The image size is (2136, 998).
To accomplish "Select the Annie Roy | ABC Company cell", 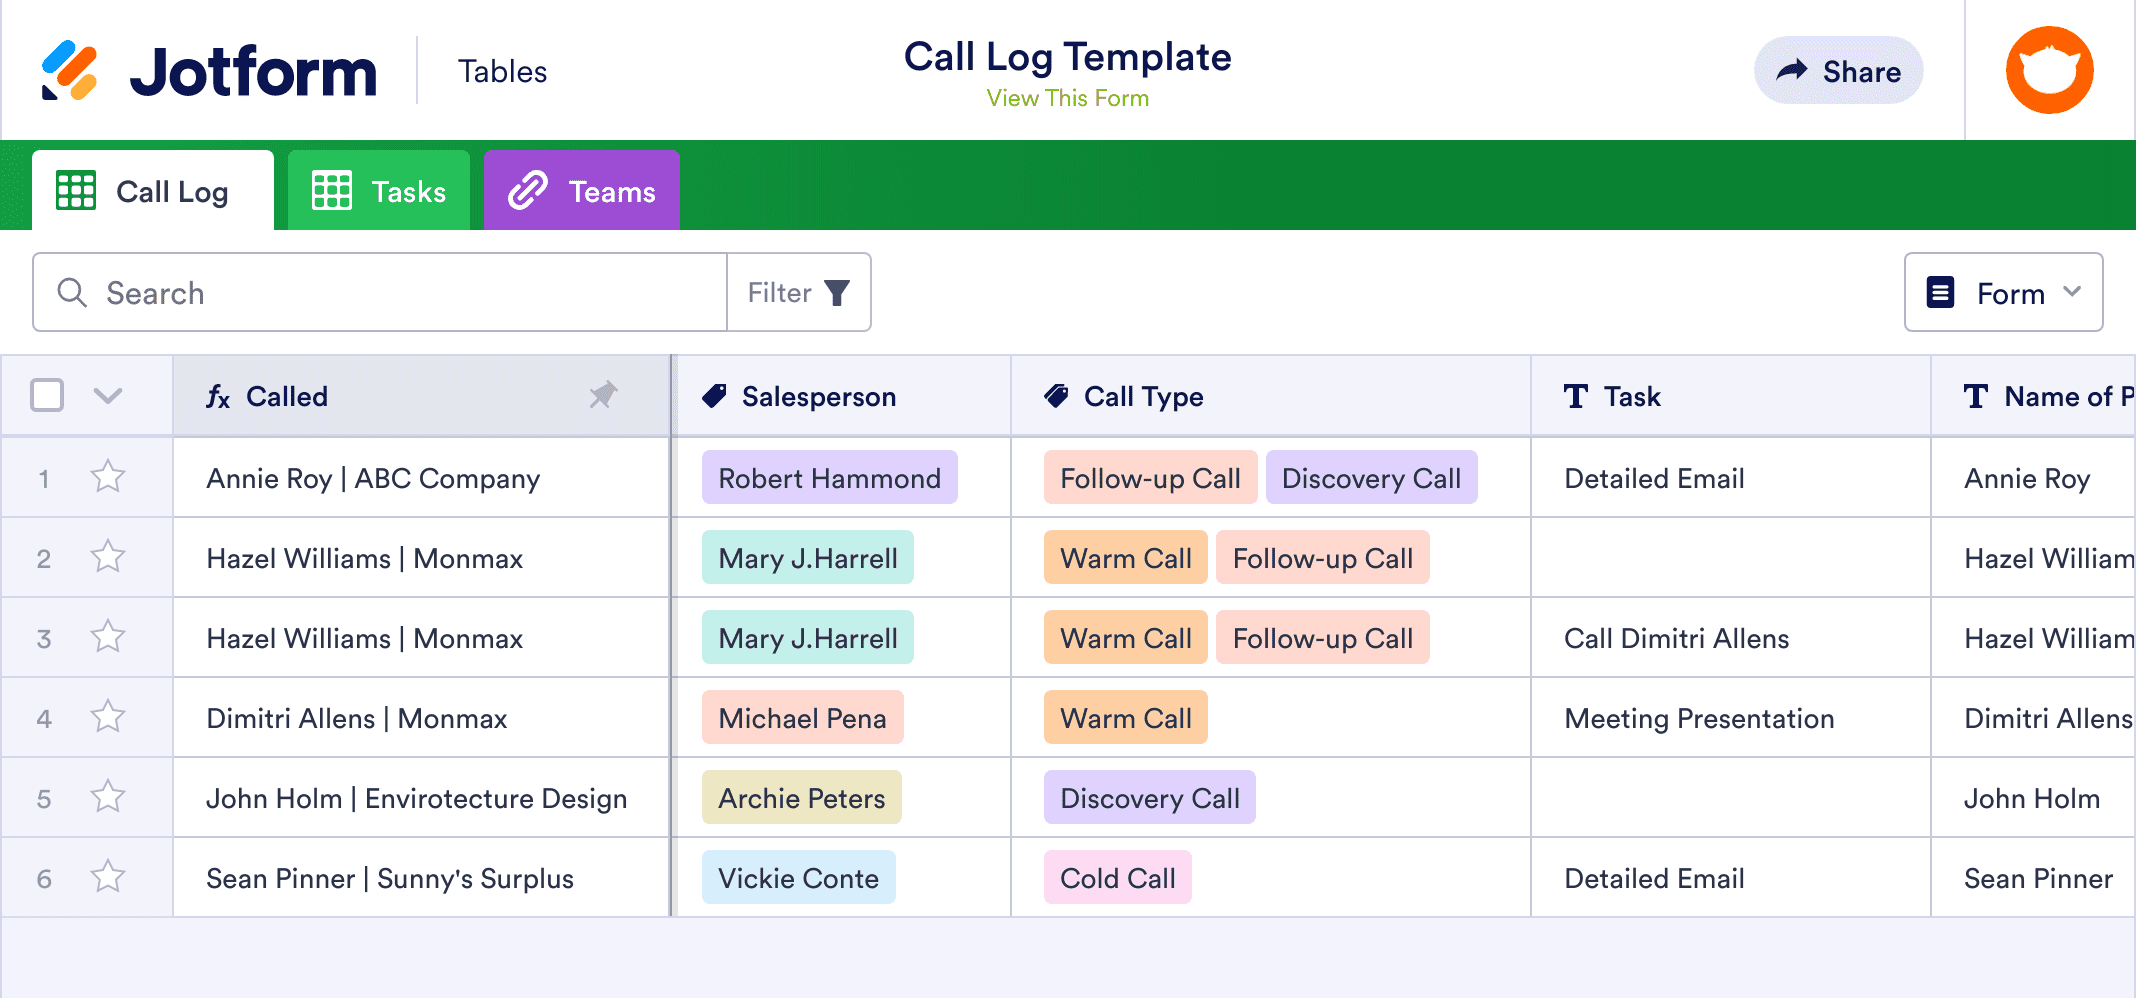I will (421, 477).
